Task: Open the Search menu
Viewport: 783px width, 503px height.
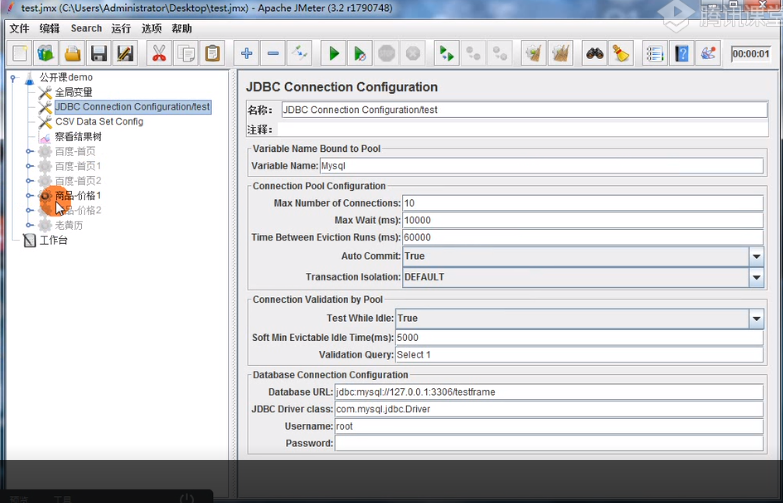Action: pos(86,28)
